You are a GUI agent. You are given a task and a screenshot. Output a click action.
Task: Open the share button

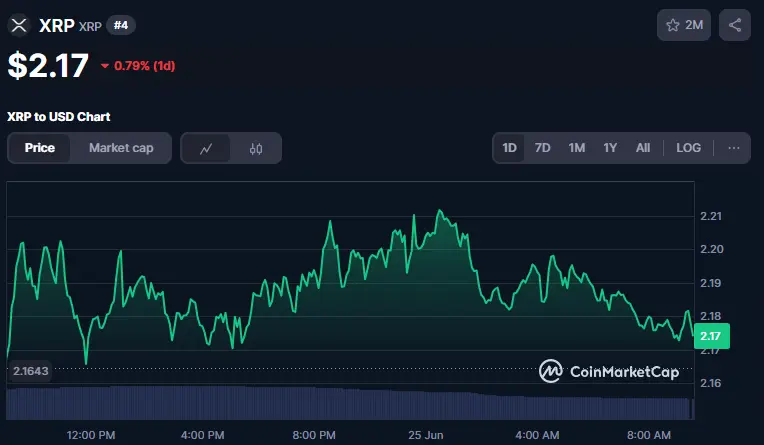coord(735,25)
